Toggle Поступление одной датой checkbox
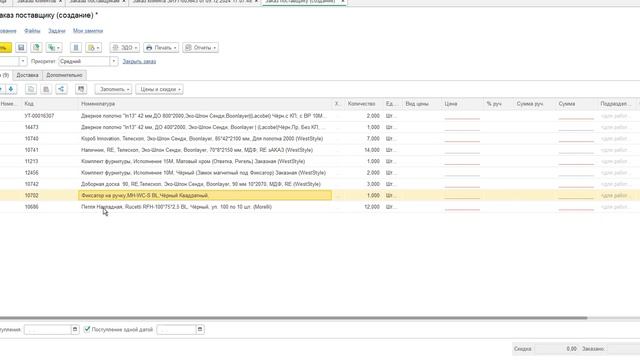The width and height of the screenshot is (640, 360). pos(87,329)
